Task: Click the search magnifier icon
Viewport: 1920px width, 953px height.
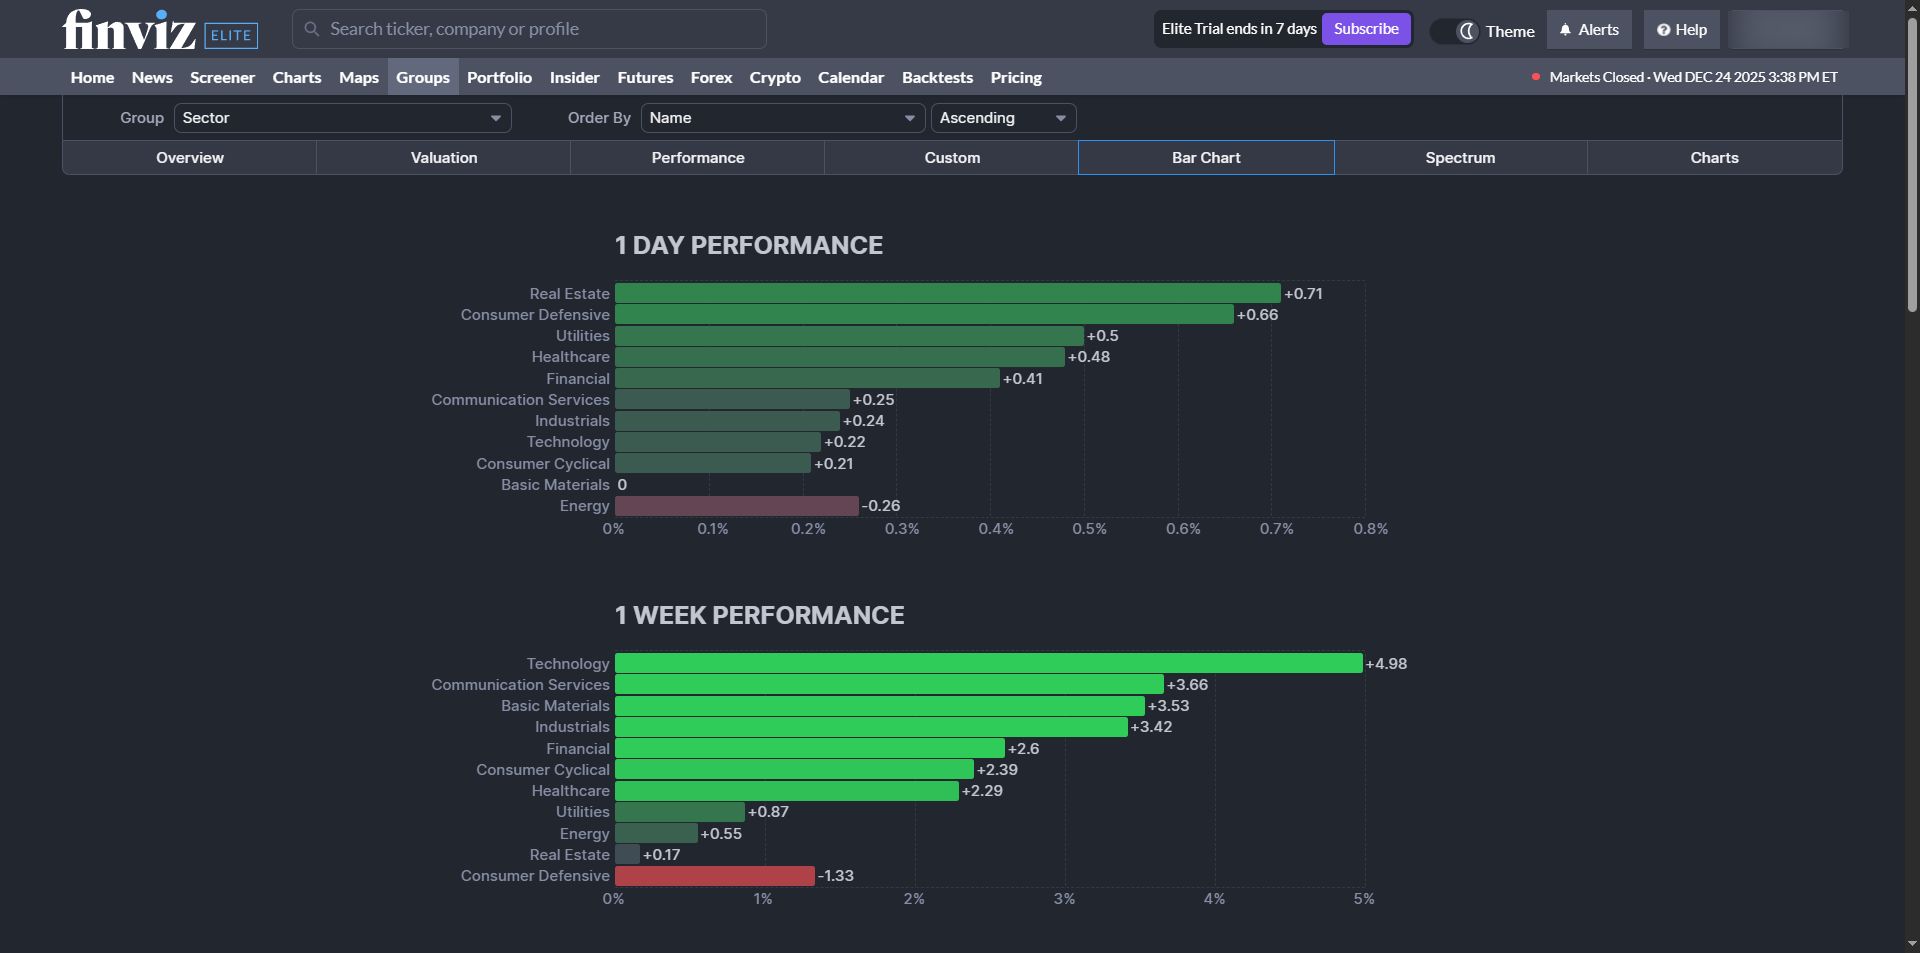Action: 312,29
